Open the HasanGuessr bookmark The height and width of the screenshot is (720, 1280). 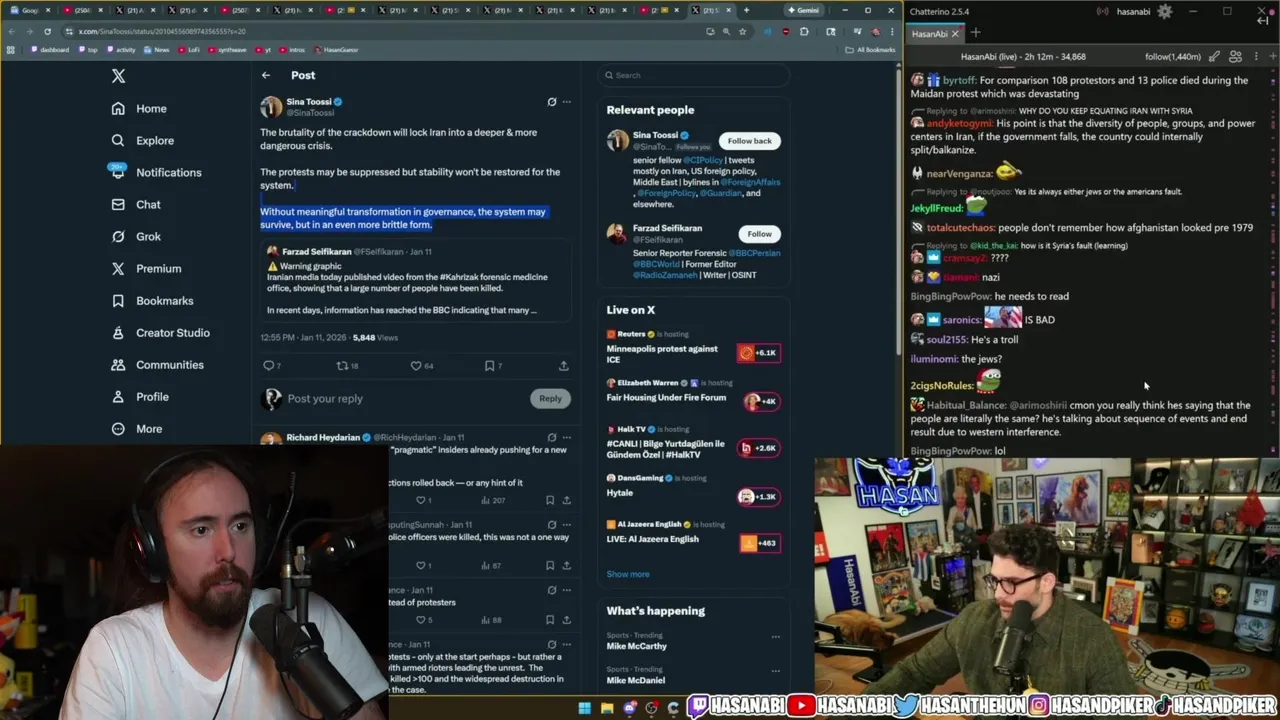(336, 49)
